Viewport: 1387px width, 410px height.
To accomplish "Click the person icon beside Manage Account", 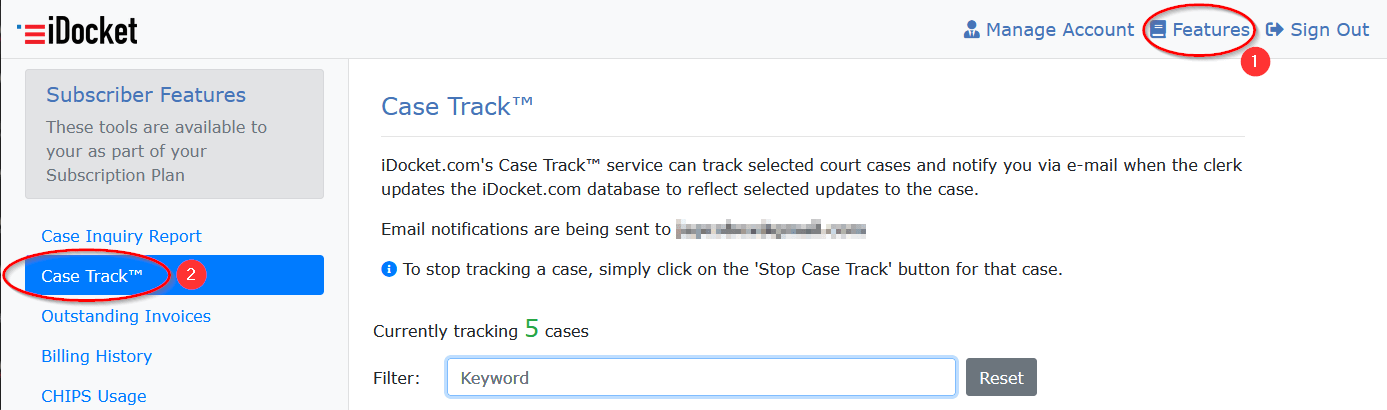I will [x=971, y=30].
